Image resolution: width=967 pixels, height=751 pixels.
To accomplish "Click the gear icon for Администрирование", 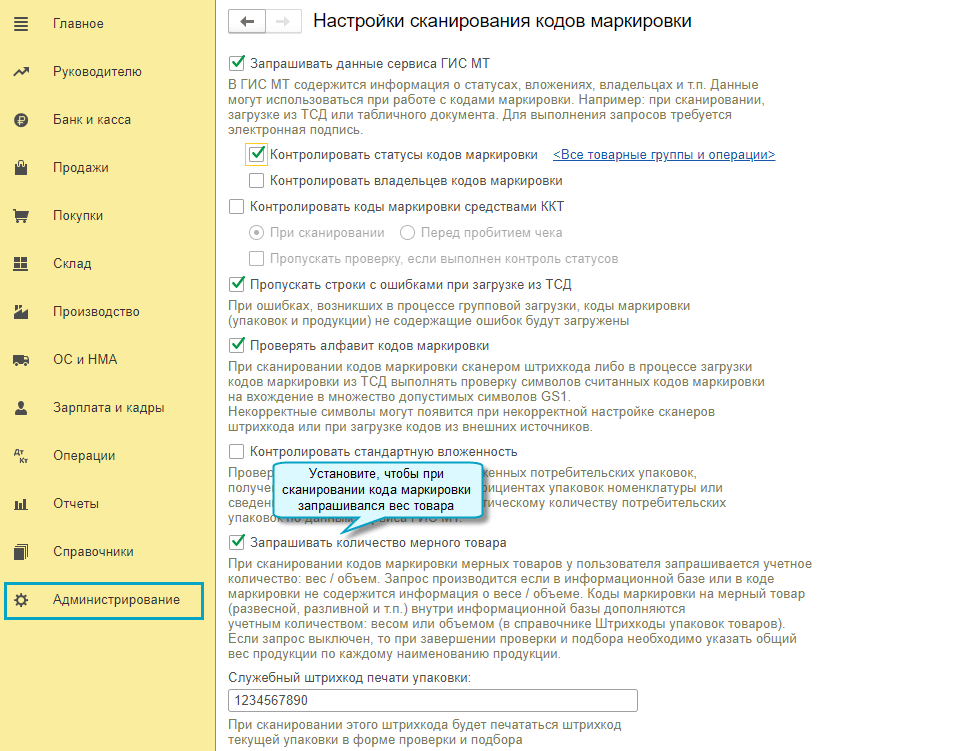I will click(21, 600).
